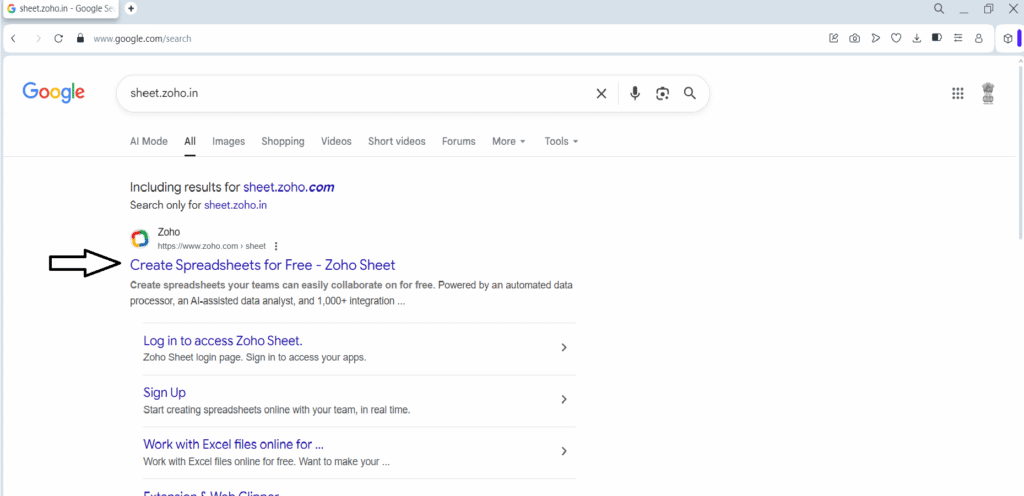The height and width of the screenshot is (496, 1024).
Task: Open the browser profile account icon
Action: pyautogui.click(x=978, y=39)
